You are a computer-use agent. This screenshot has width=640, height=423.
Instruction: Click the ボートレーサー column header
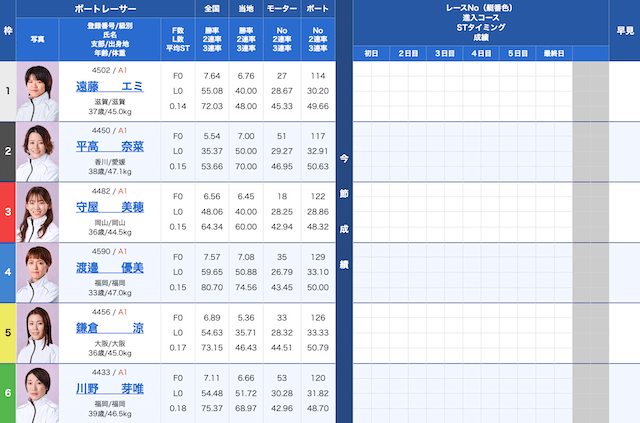(x=105, y=9)
